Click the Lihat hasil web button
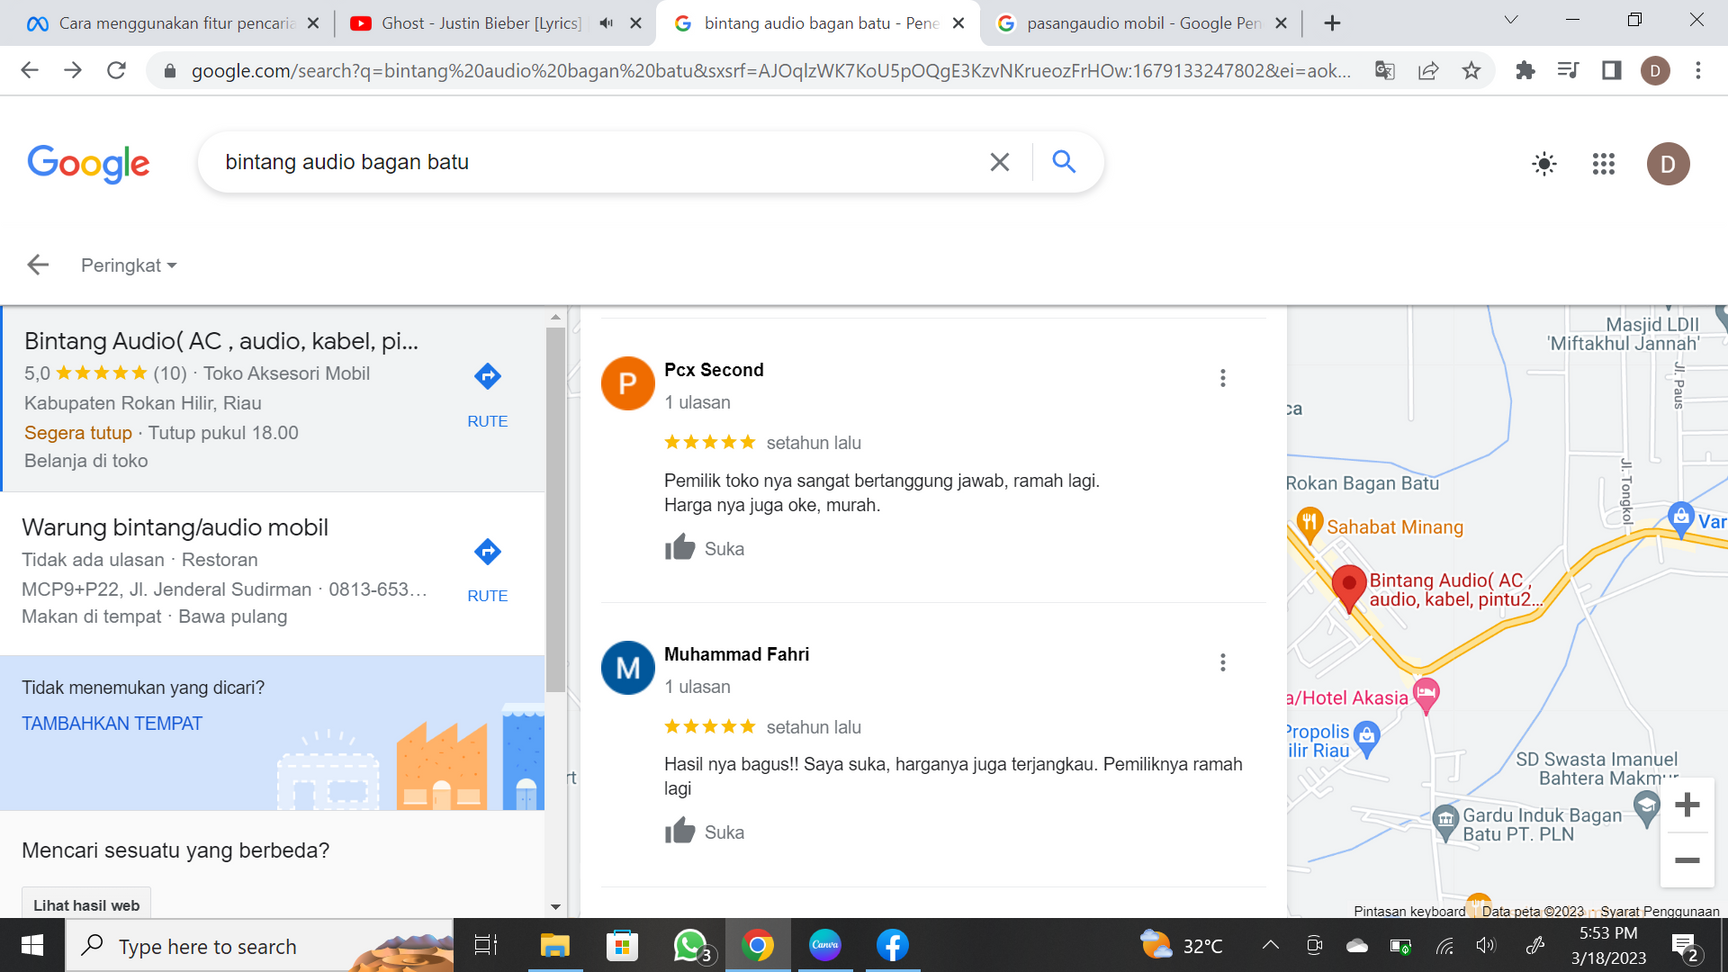 (x=86, y=905)
